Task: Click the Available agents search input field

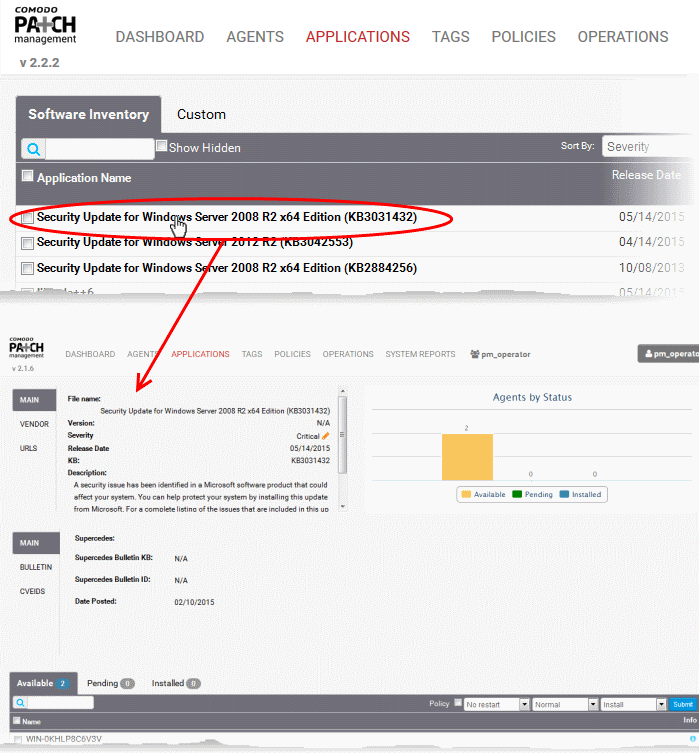Action: 60,703
